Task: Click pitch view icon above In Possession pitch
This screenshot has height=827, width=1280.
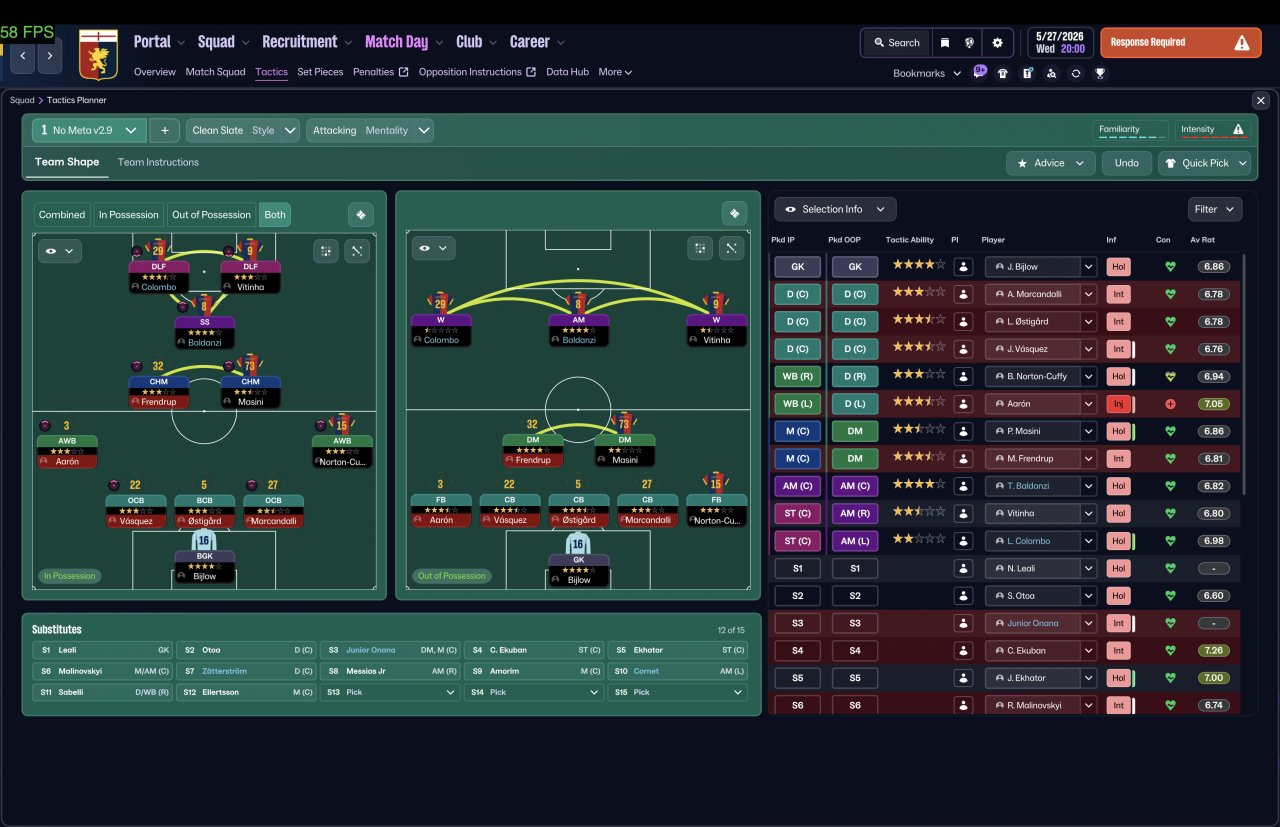Action: 361,214
